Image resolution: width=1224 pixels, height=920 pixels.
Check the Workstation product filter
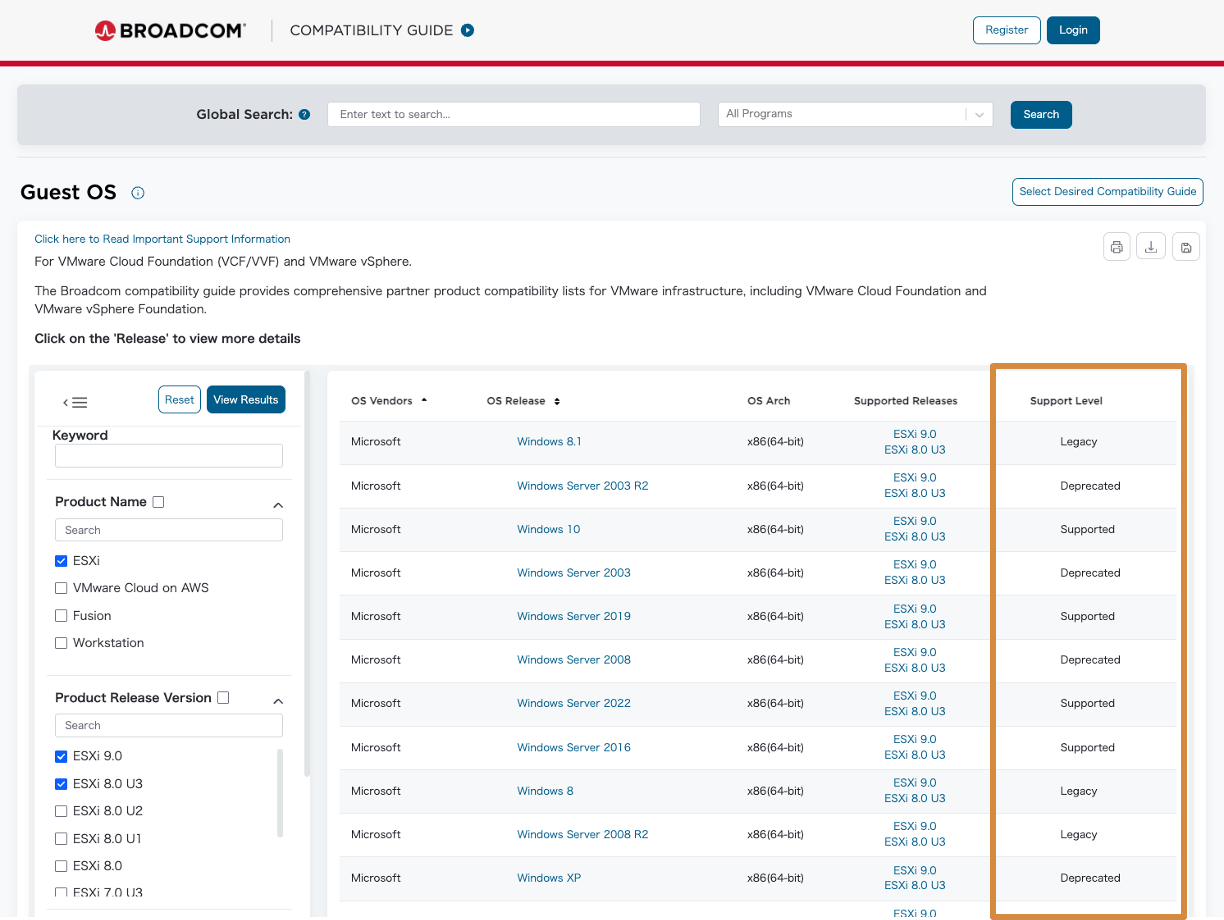[60, 643]
